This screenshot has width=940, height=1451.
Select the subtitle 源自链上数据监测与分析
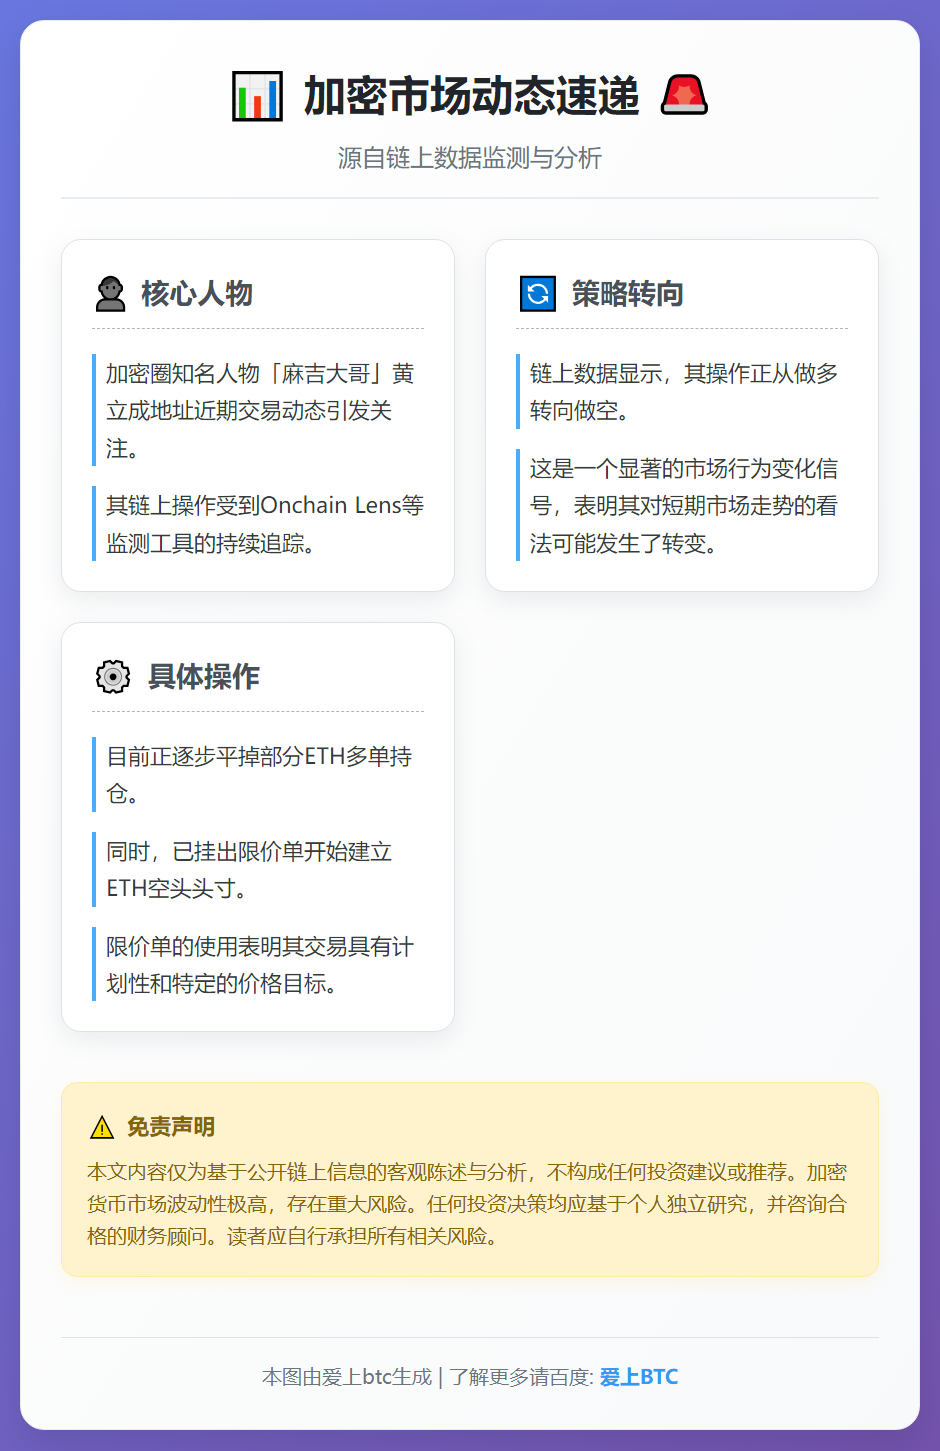tap(470, 158)
